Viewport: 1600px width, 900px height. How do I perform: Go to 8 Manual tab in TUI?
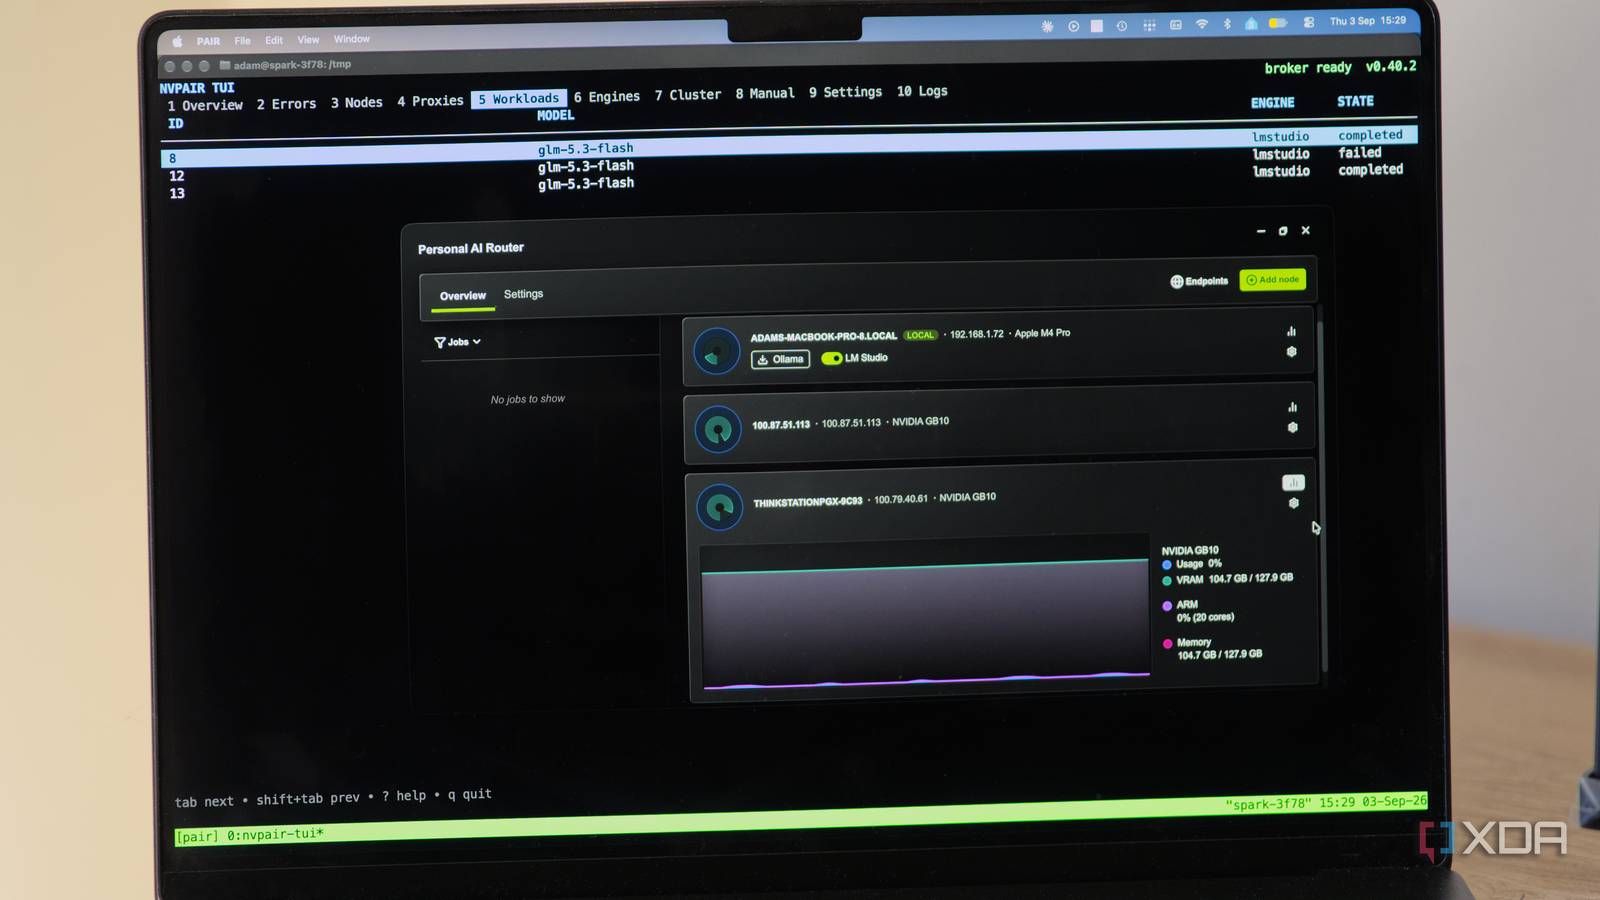765,94
